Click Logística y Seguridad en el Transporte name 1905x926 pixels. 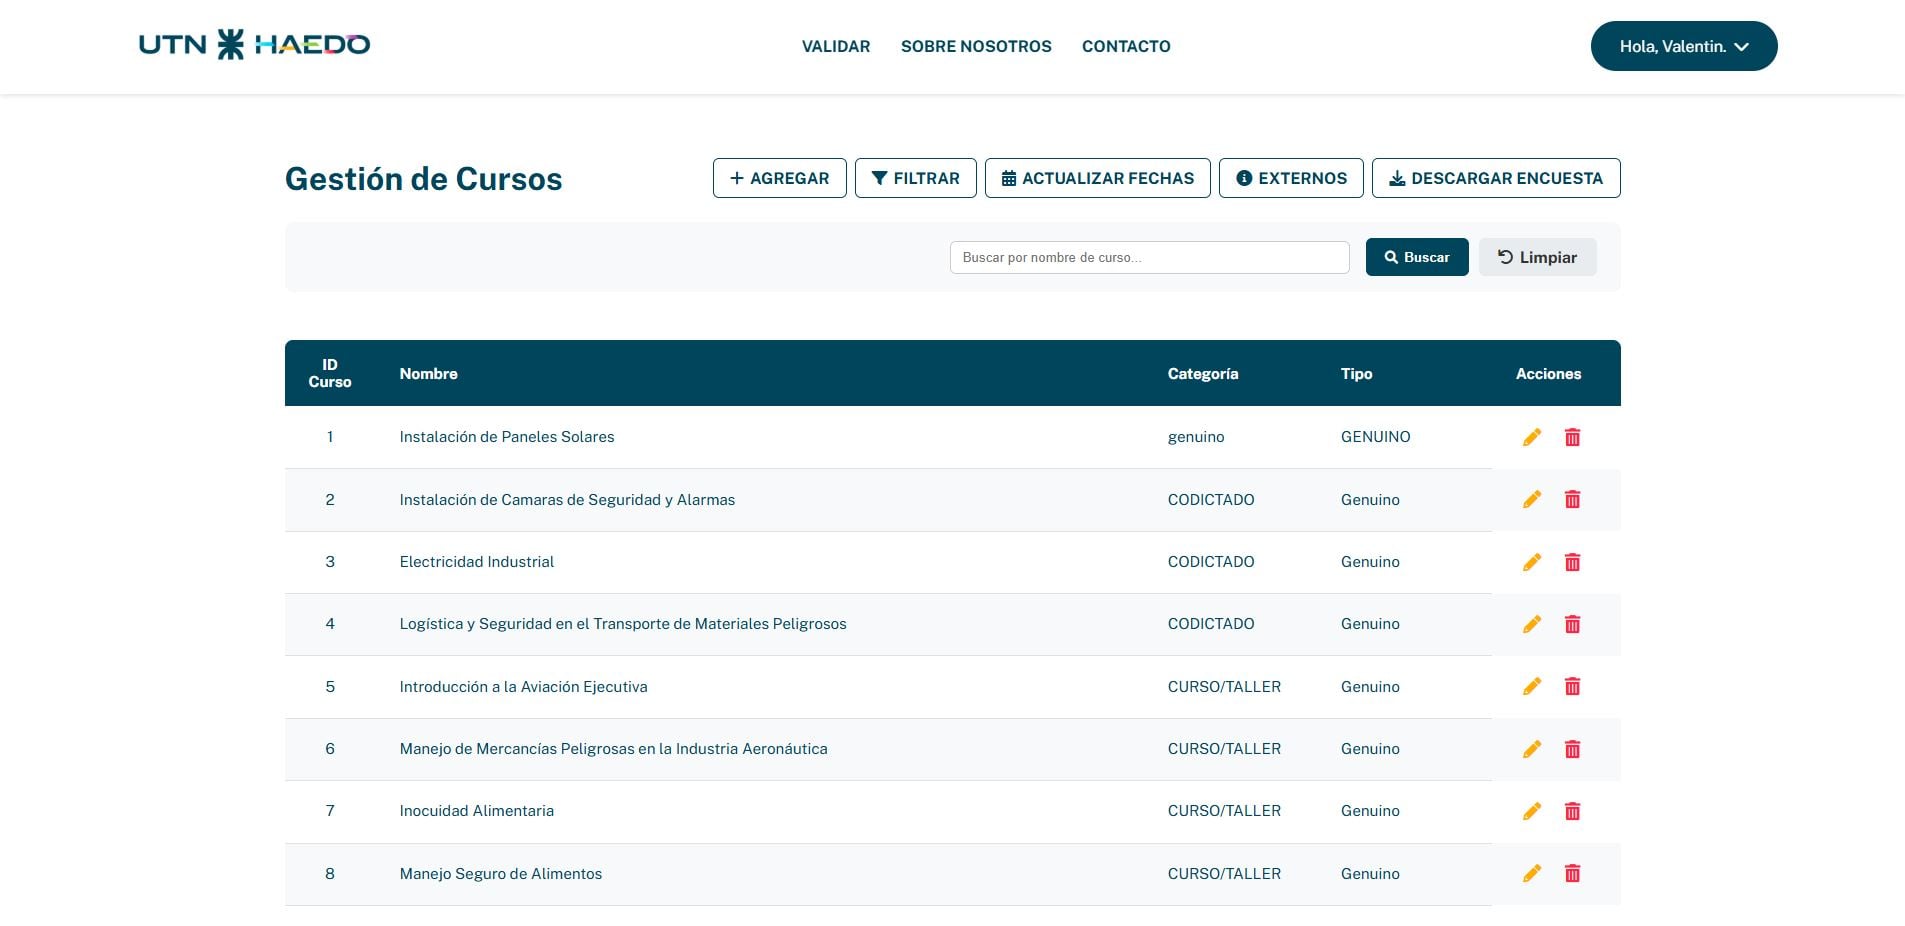[622, 624]
